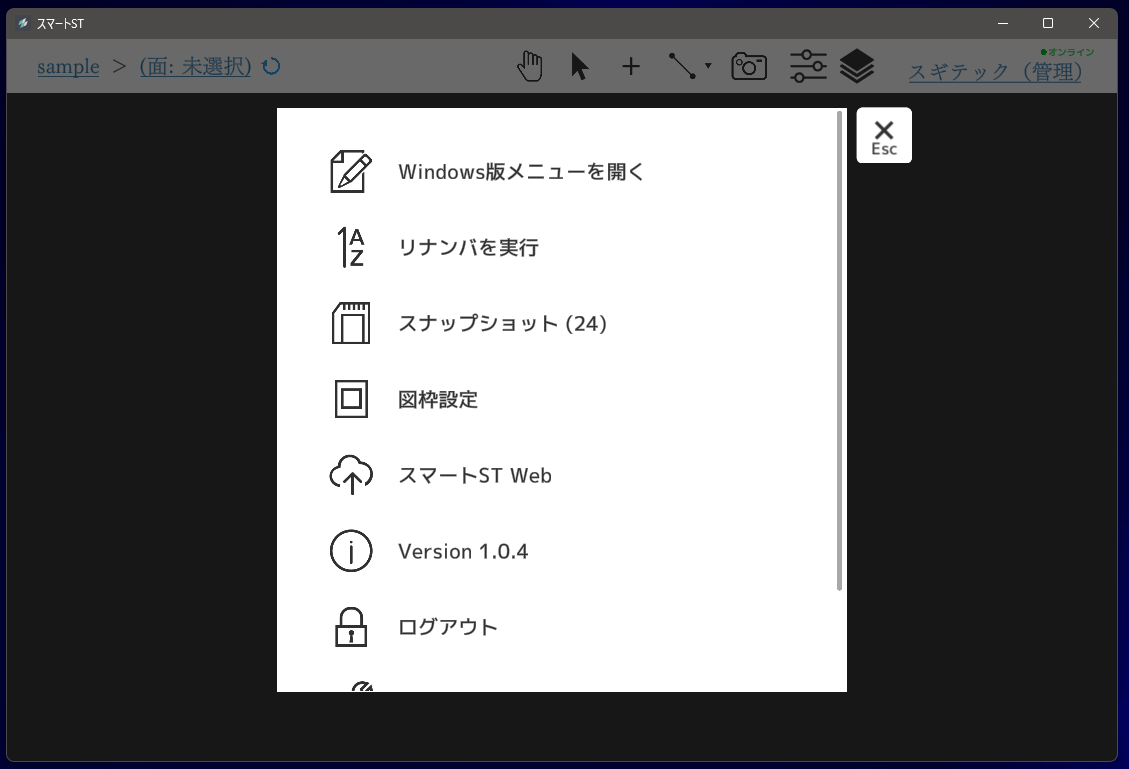Click the plus add-point tool
This screenshot has height=769, width=1129.
tap(631, 67)
